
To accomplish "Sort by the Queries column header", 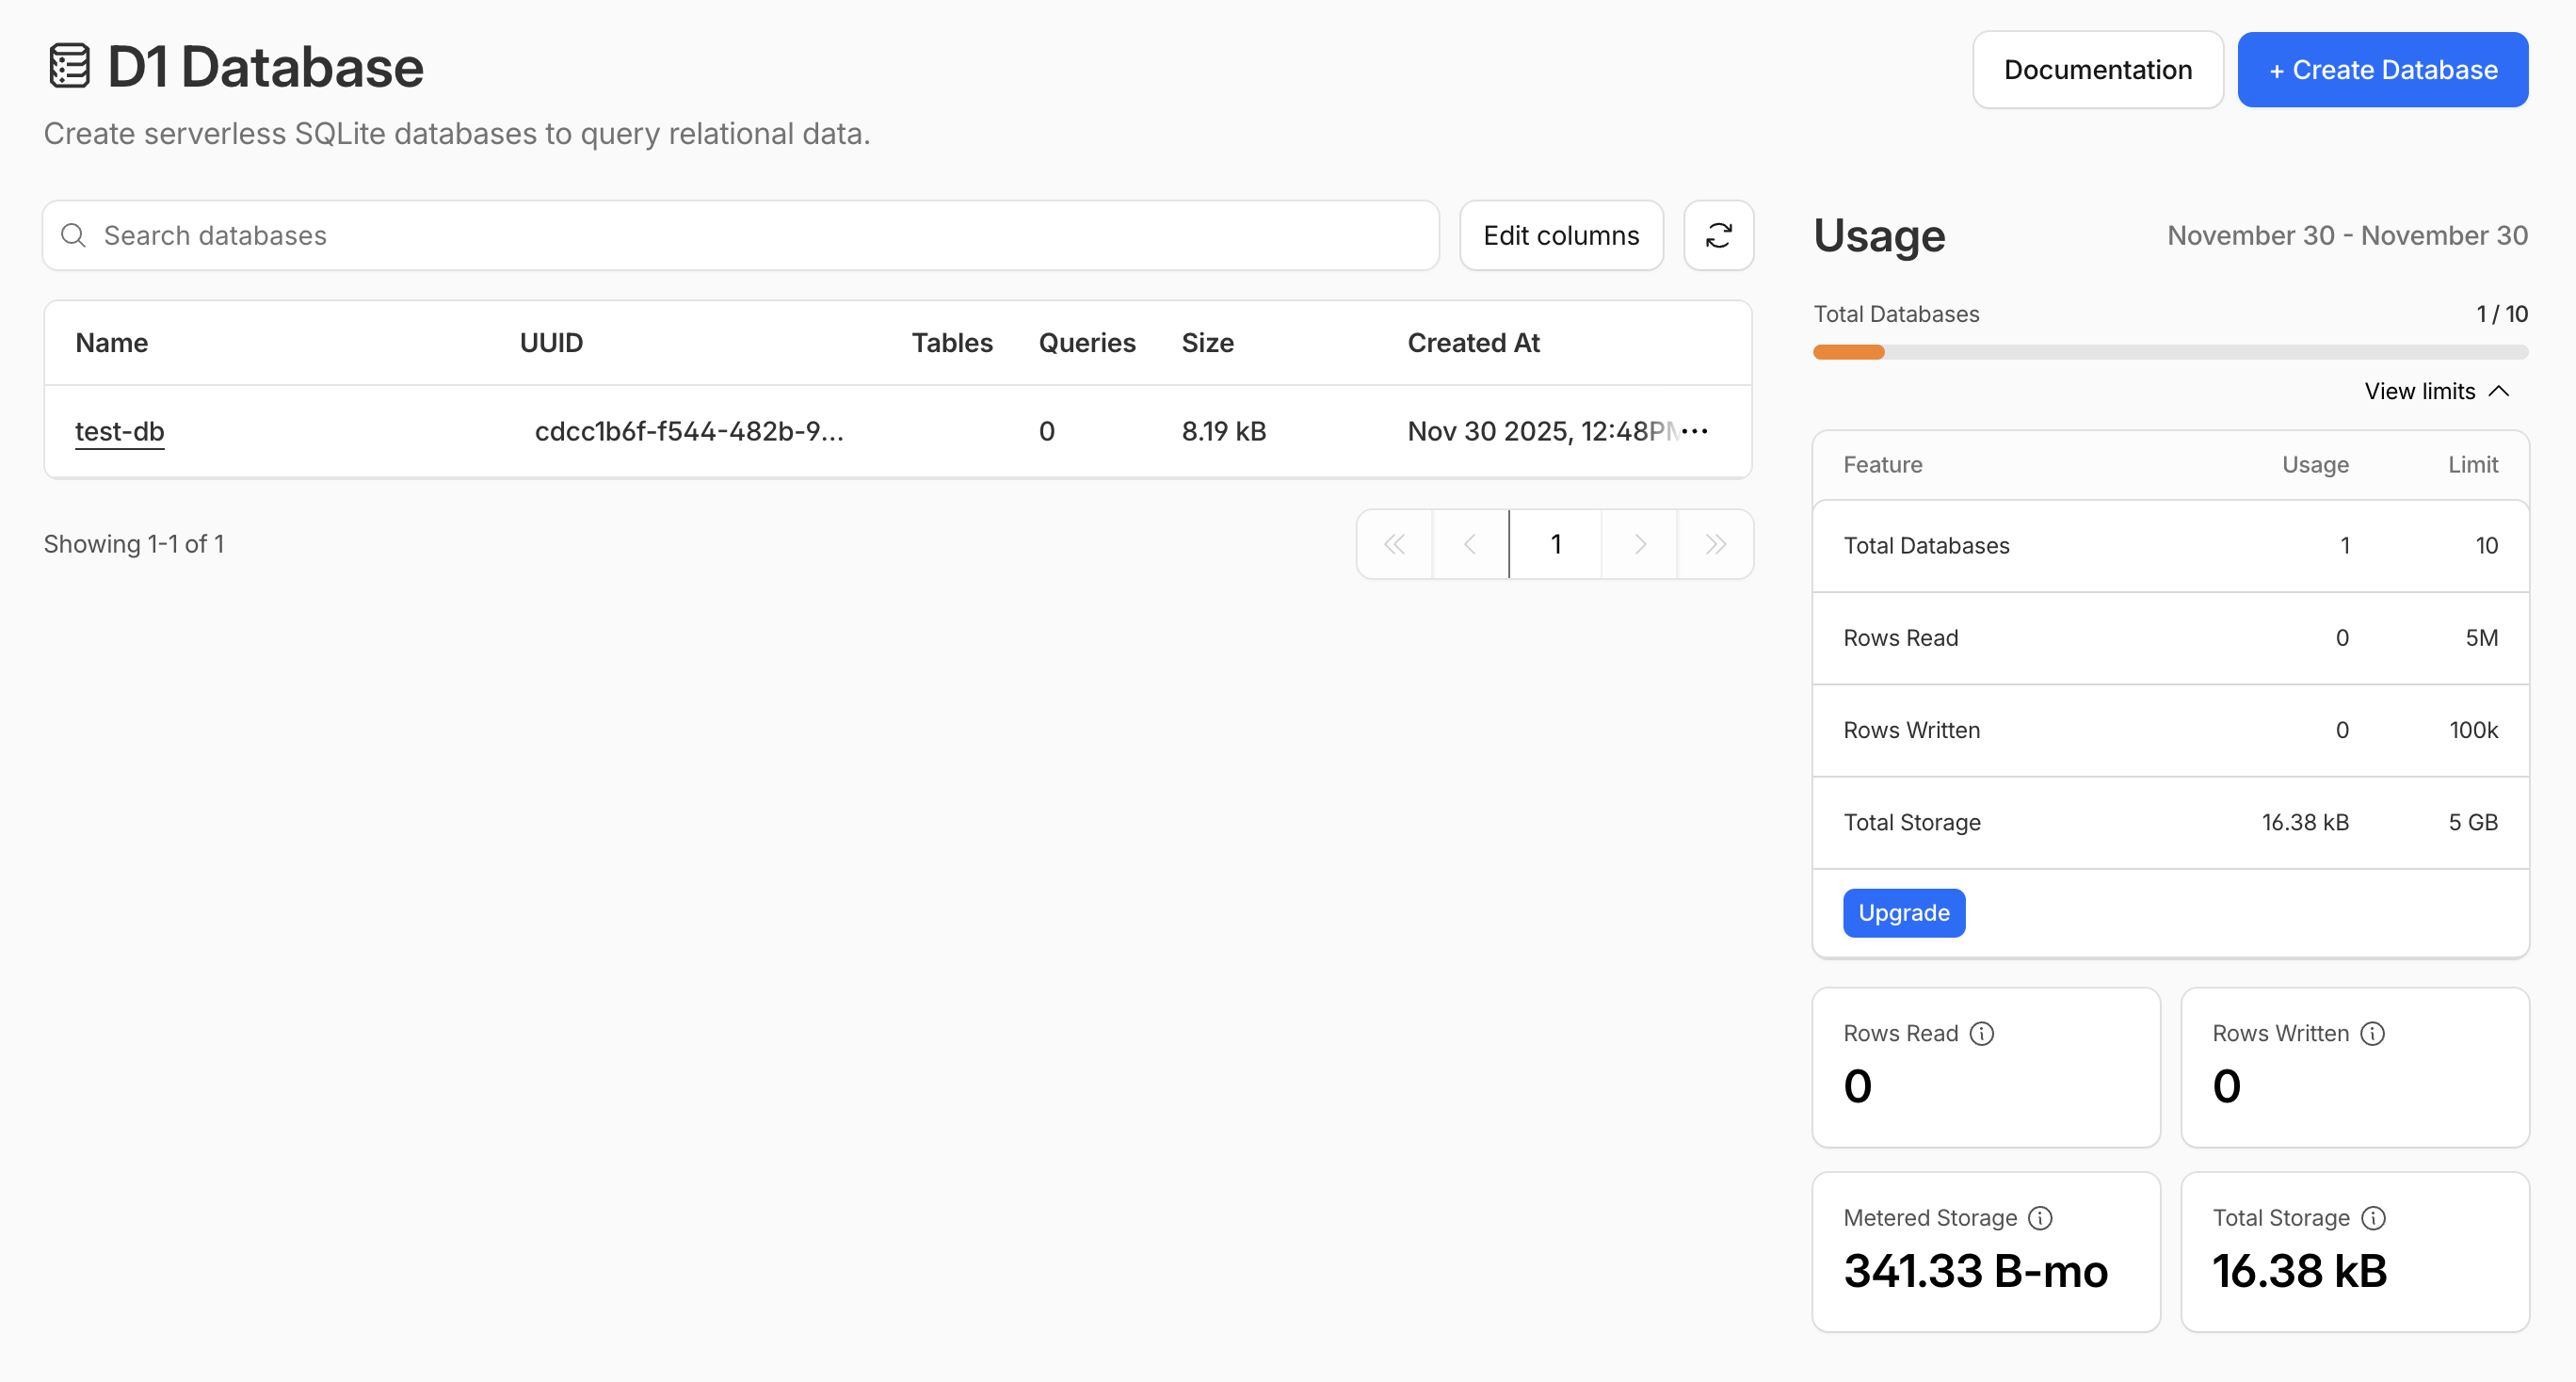I will point(1087,343).
